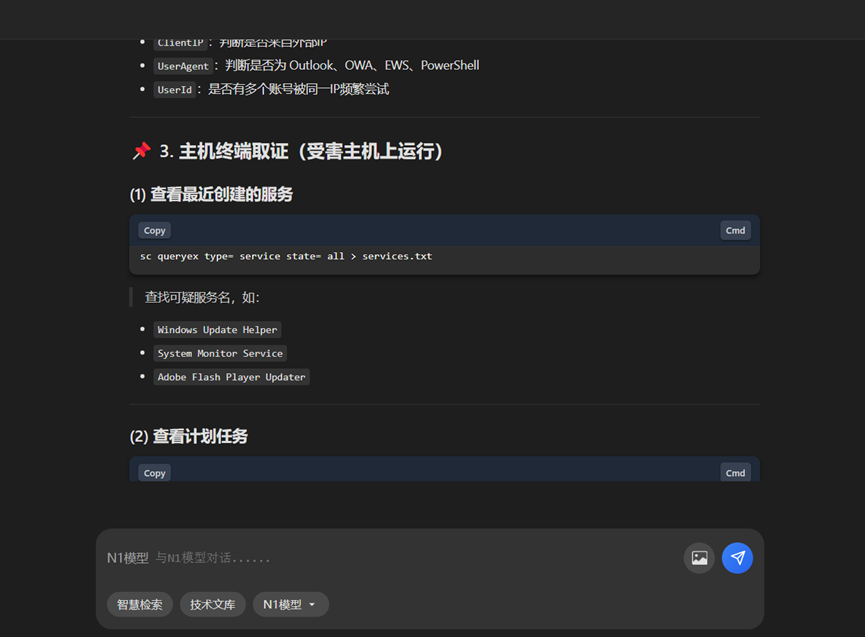Click the sc queryex command text
Image resolution: width=865 pixels, height=637 pixels.
[x=286, y=256]
